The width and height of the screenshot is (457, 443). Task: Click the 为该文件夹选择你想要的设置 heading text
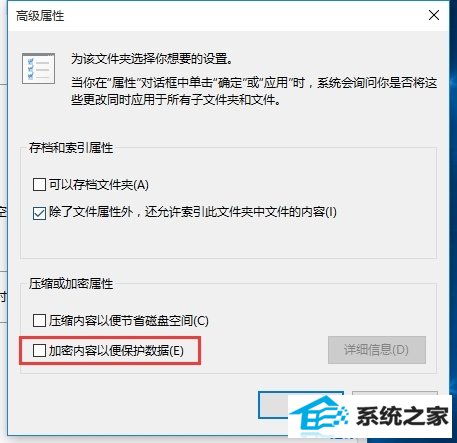tap(152, 59)
